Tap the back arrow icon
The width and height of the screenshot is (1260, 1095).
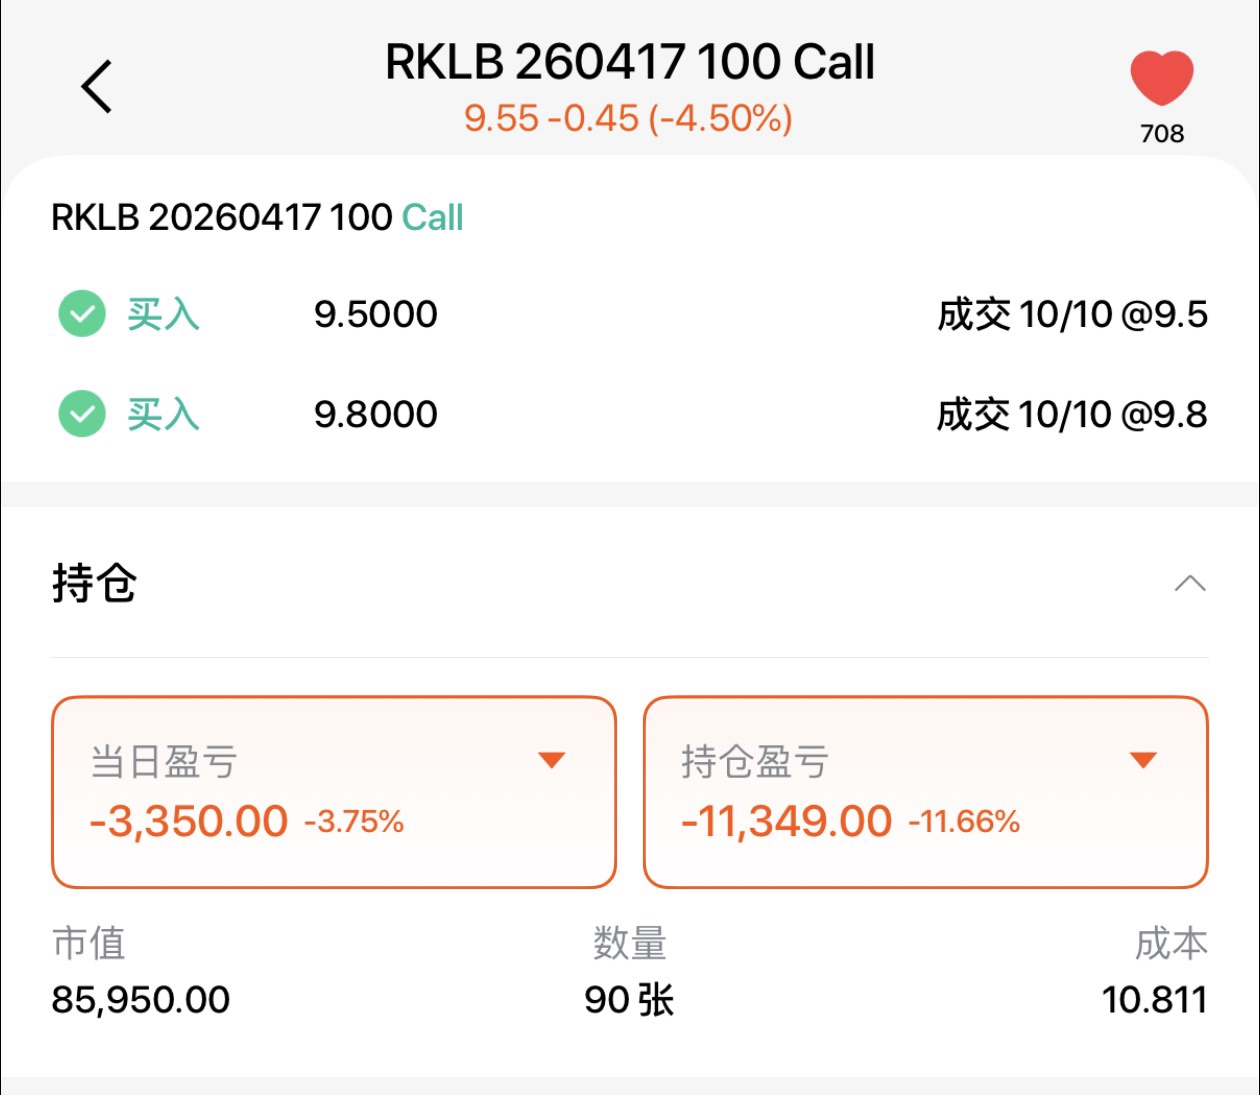[97, 86]
